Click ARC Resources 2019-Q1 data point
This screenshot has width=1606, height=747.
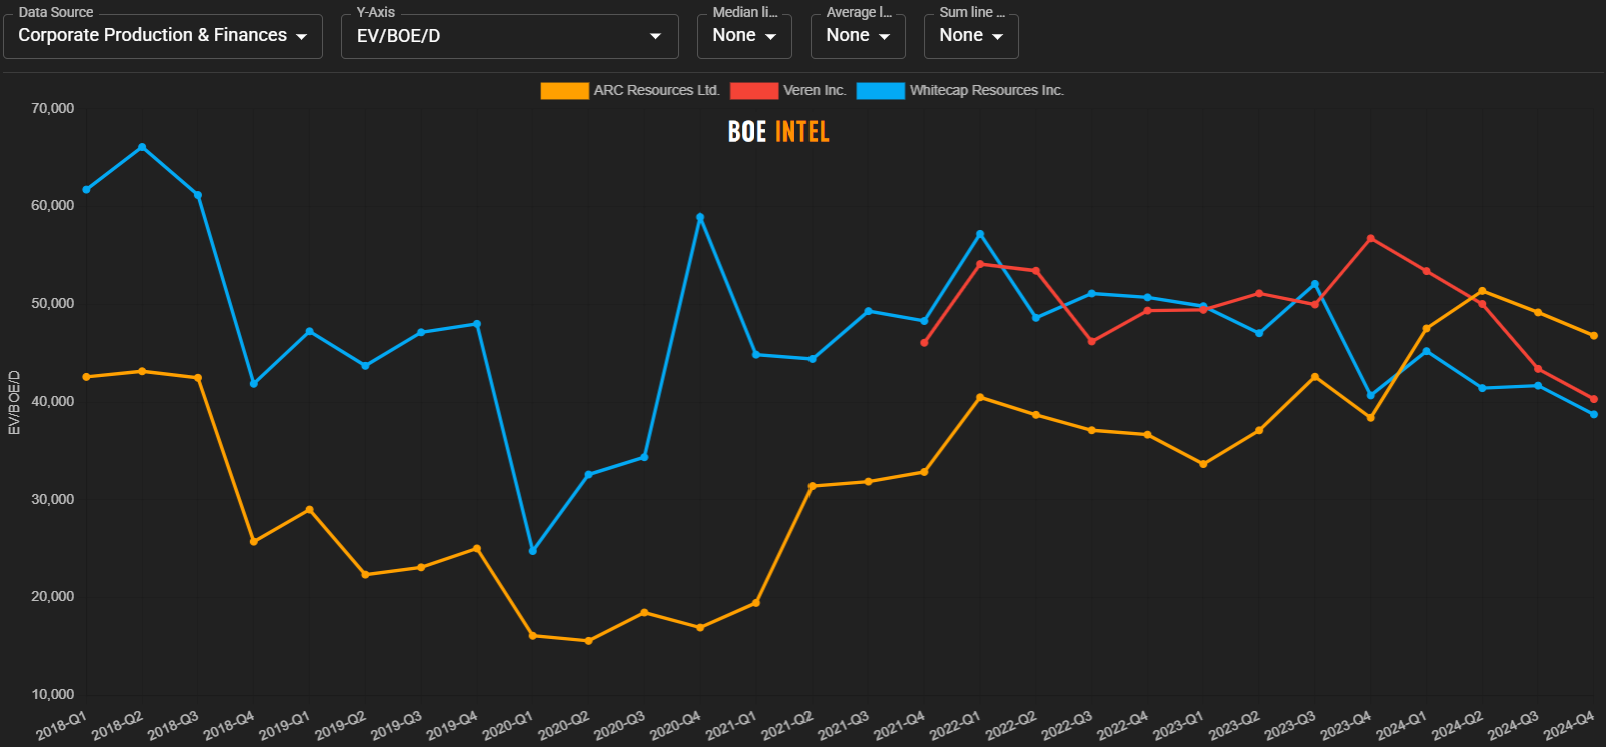309,510
